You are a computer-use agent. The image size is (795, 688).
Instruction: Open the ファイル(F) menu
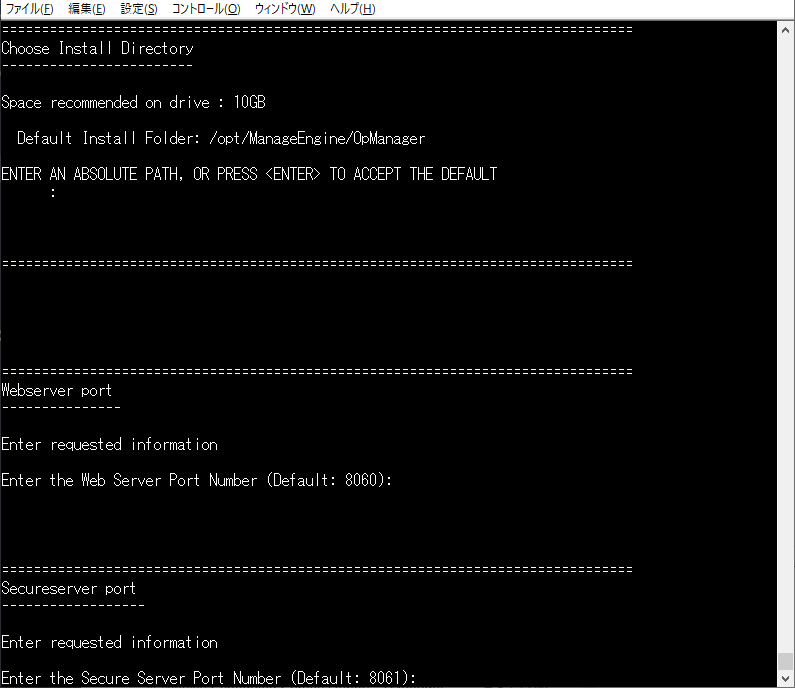30,9
